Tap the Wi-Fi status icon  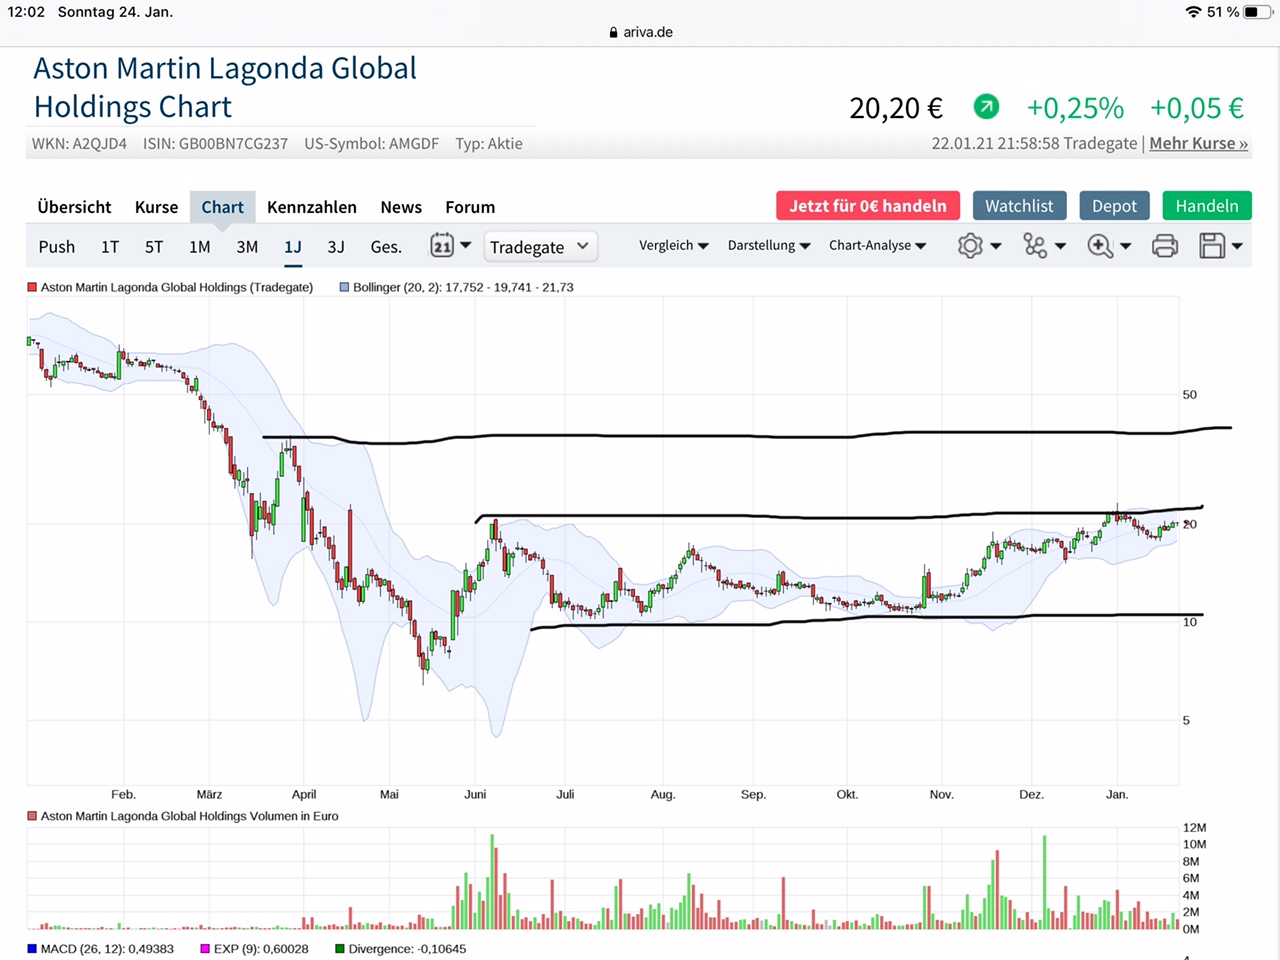[1193, 12]
